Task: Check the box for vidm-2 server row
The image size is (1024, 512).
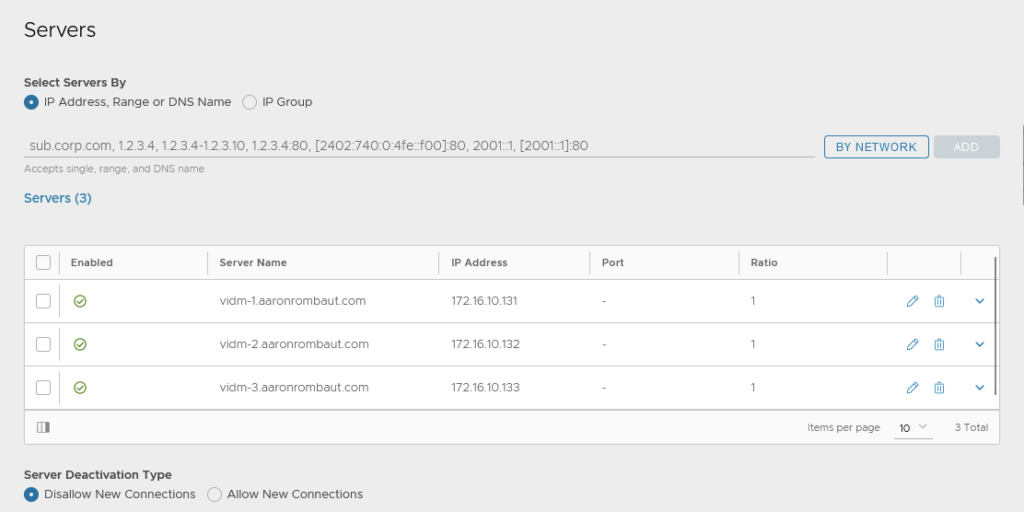Action: point(43,344)
